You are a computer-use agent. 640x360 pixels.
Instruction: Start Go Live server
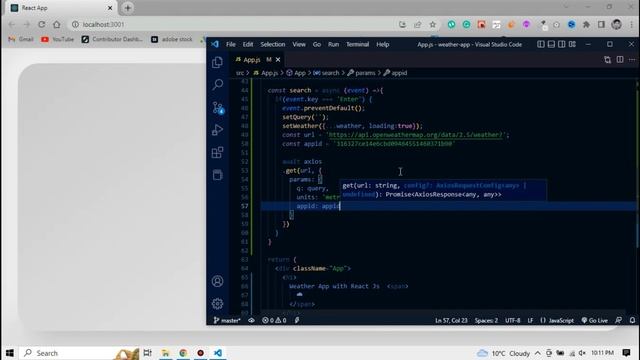coord(595,320)
